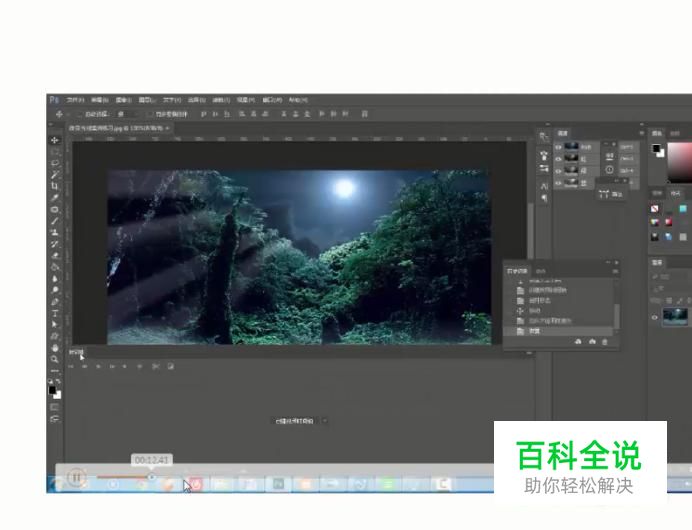Expand the arrow beside Create Video Timeline button
This screenshot has width=692, height=530.
[x=324, y=422]
